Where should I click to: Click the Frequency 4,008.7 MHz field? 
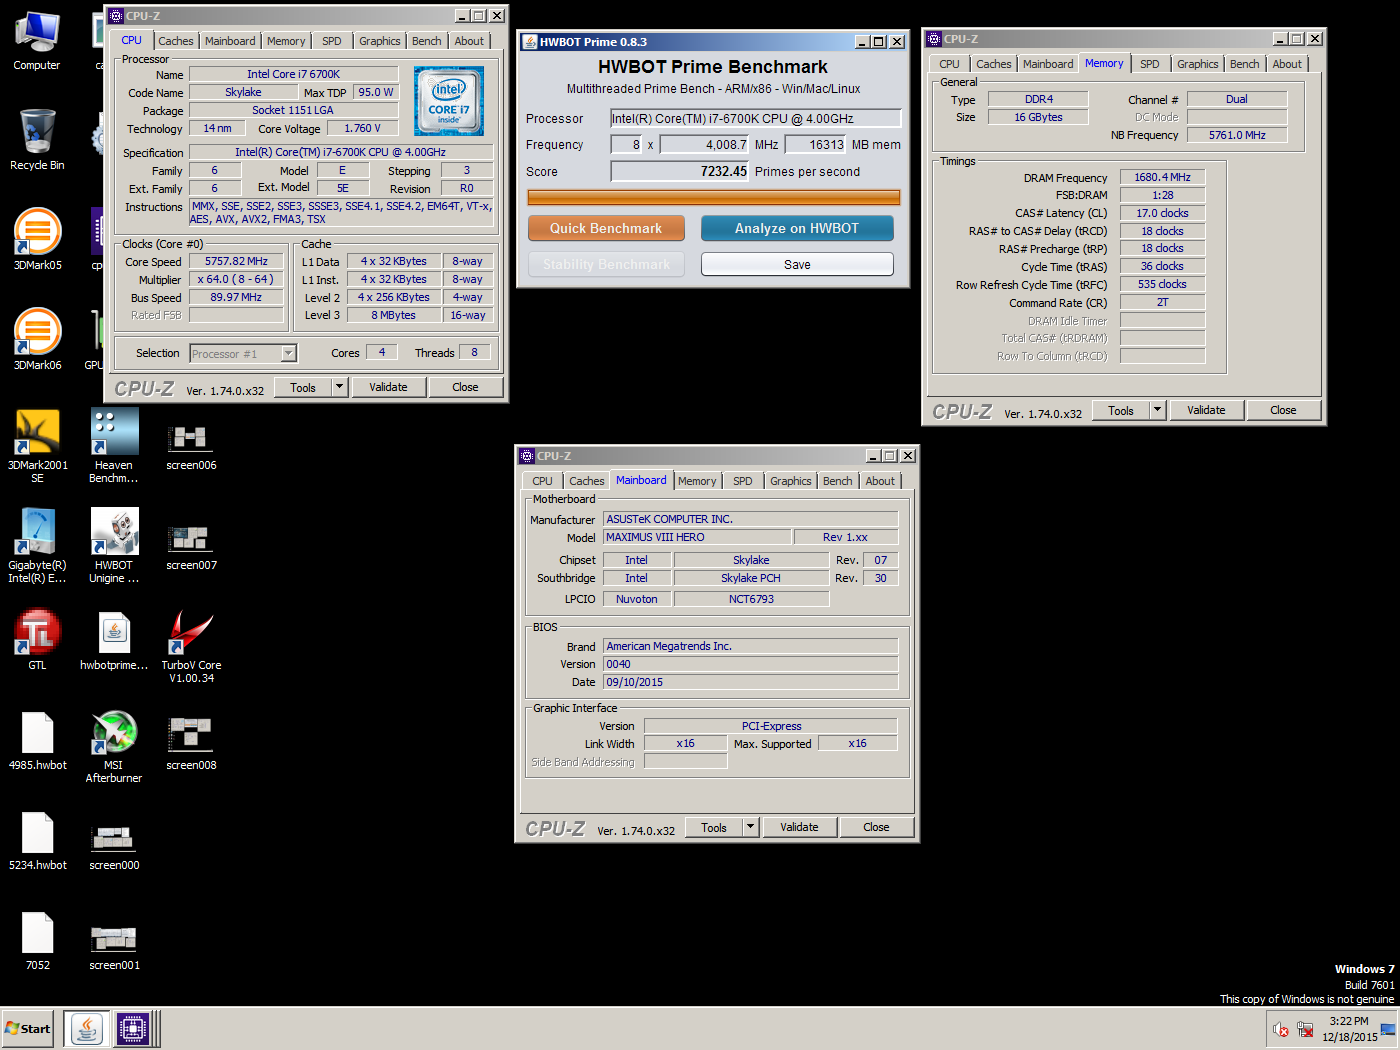click(x=704, y=144)
